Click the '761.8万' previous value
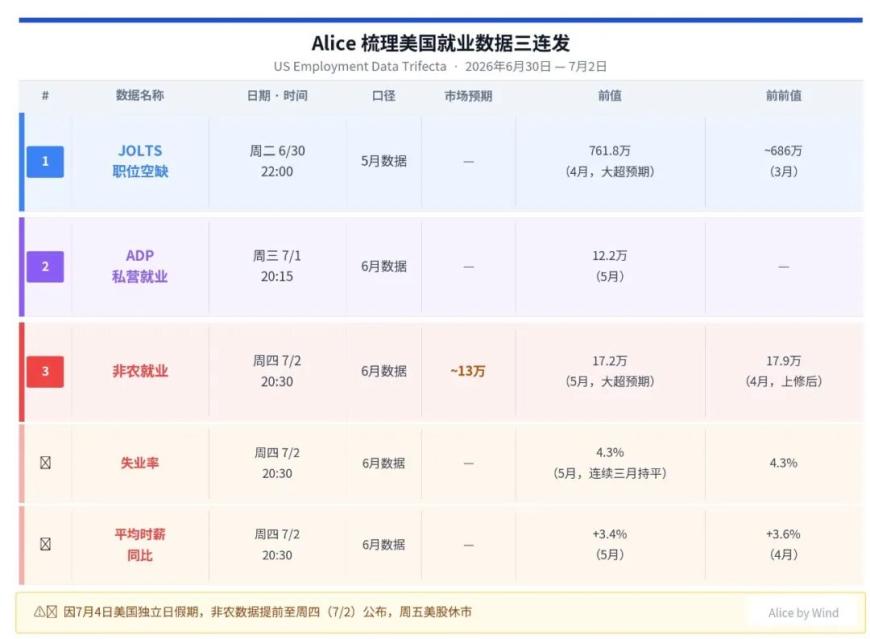This screenshot has height=639, width=870. (610, 151)
